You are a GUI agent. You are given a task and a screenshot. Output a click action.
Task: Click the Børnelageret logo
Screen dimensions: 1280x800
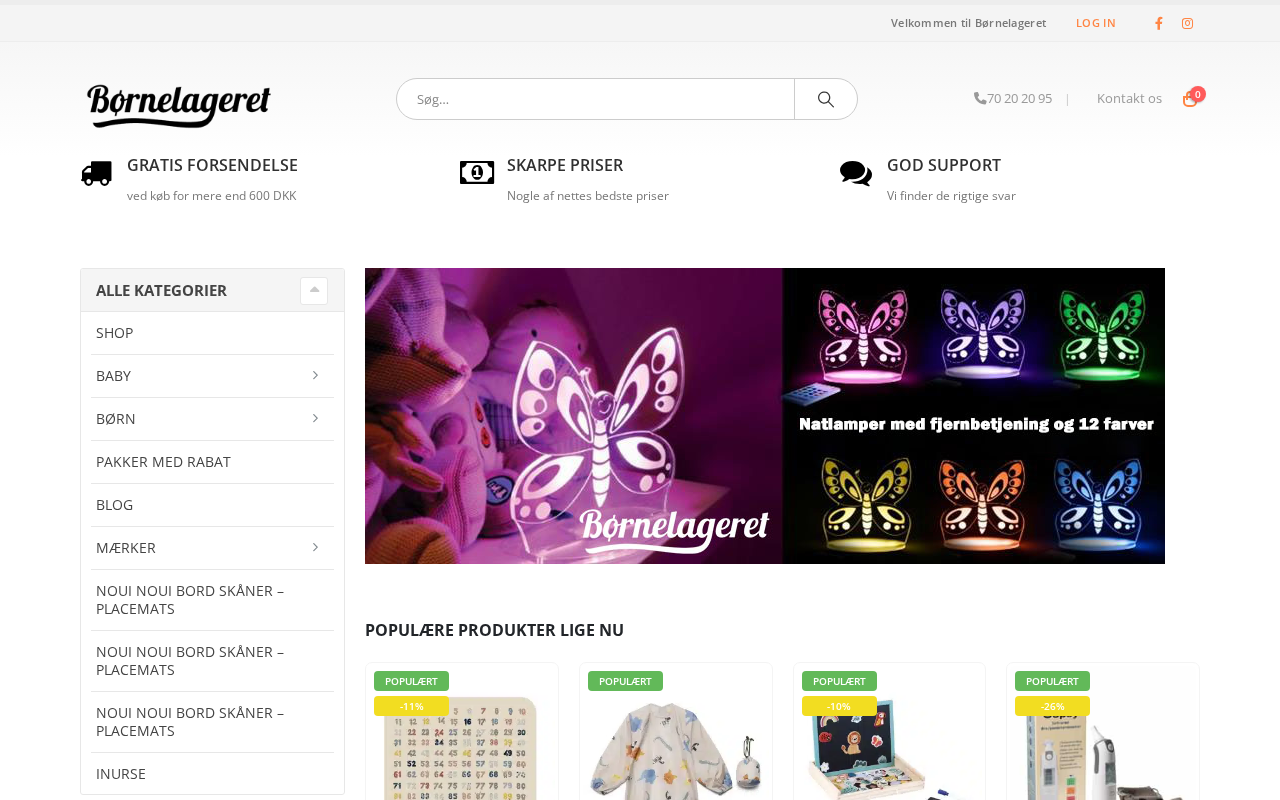pyautogui.click(x=179, y=105)
